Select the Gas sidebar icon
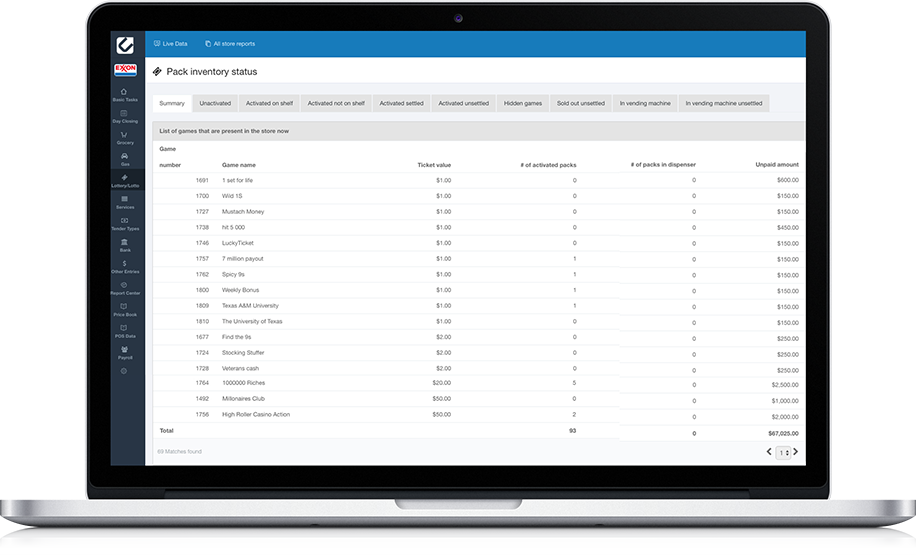Image resolution: width=916 pixels, height=555 pixels. click(125, 159)
